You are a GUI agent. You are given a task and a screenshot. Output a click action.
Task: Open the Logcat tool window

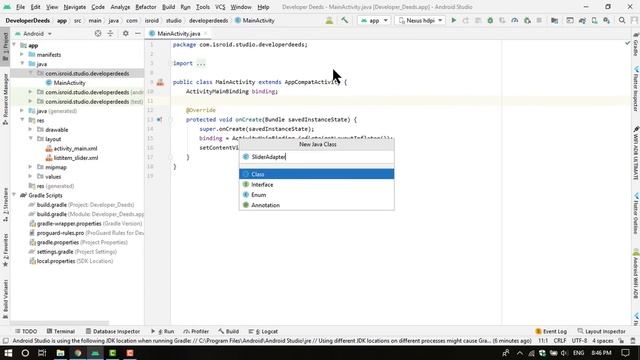click(x=263, y=331)
